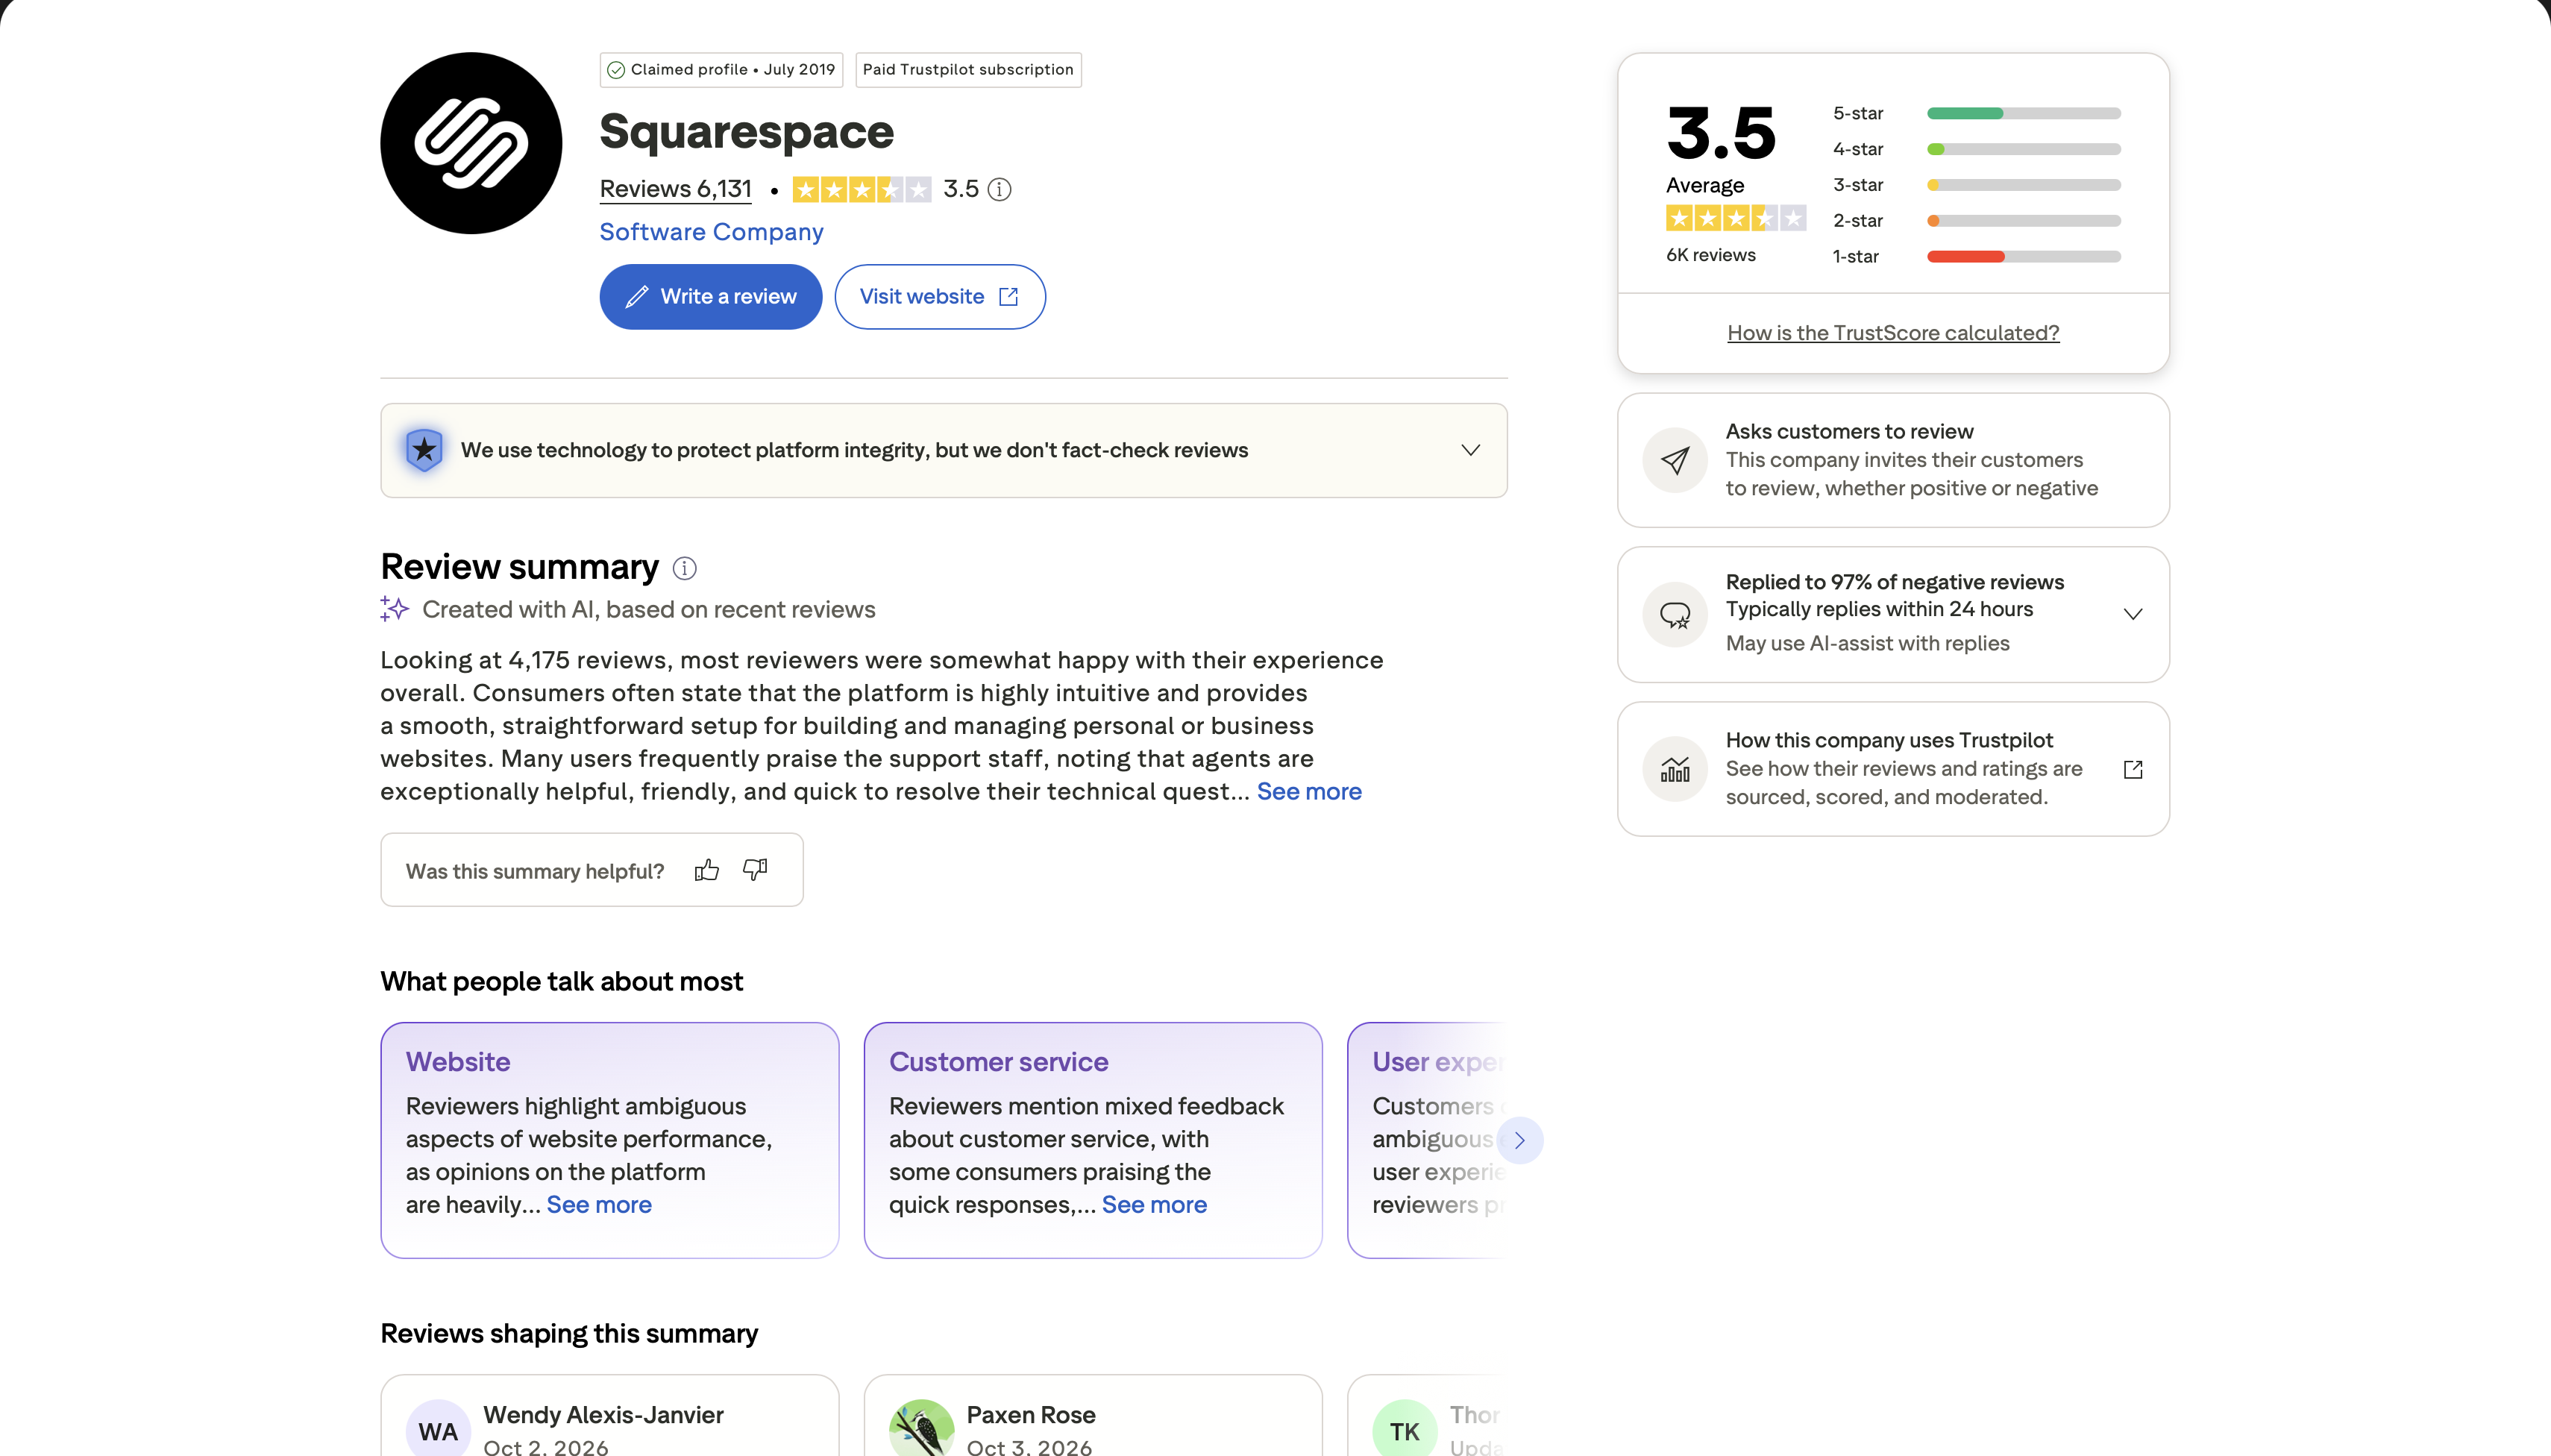Click the Asks customers to review heading
This screenshot has height=1456, width=2551.
[x=1849, y=431]
